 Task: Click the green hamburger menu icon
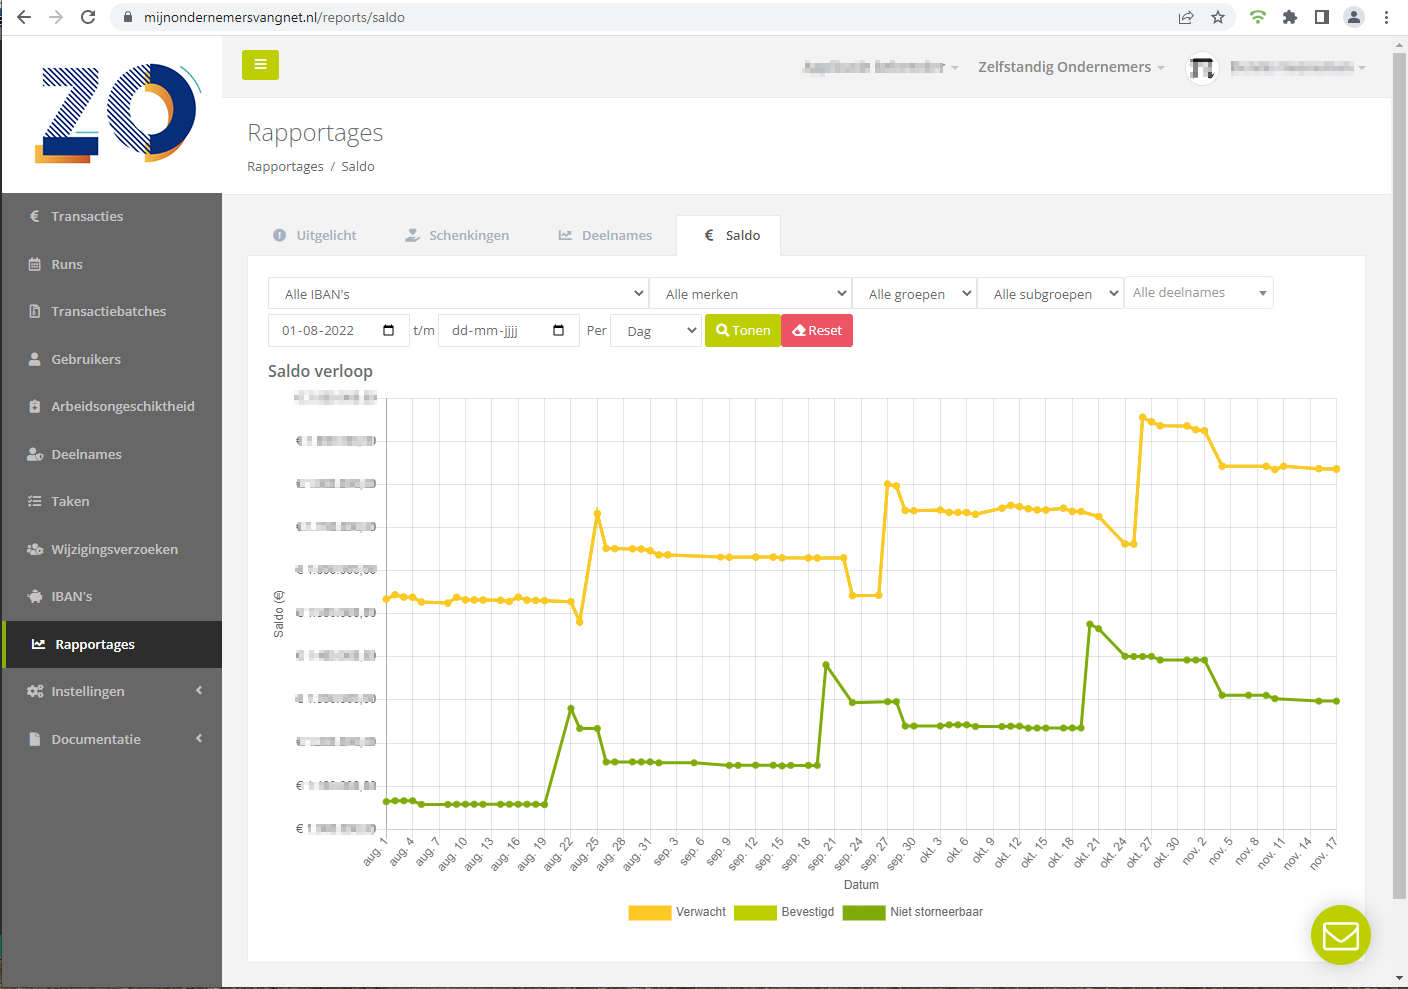point(260,65)
